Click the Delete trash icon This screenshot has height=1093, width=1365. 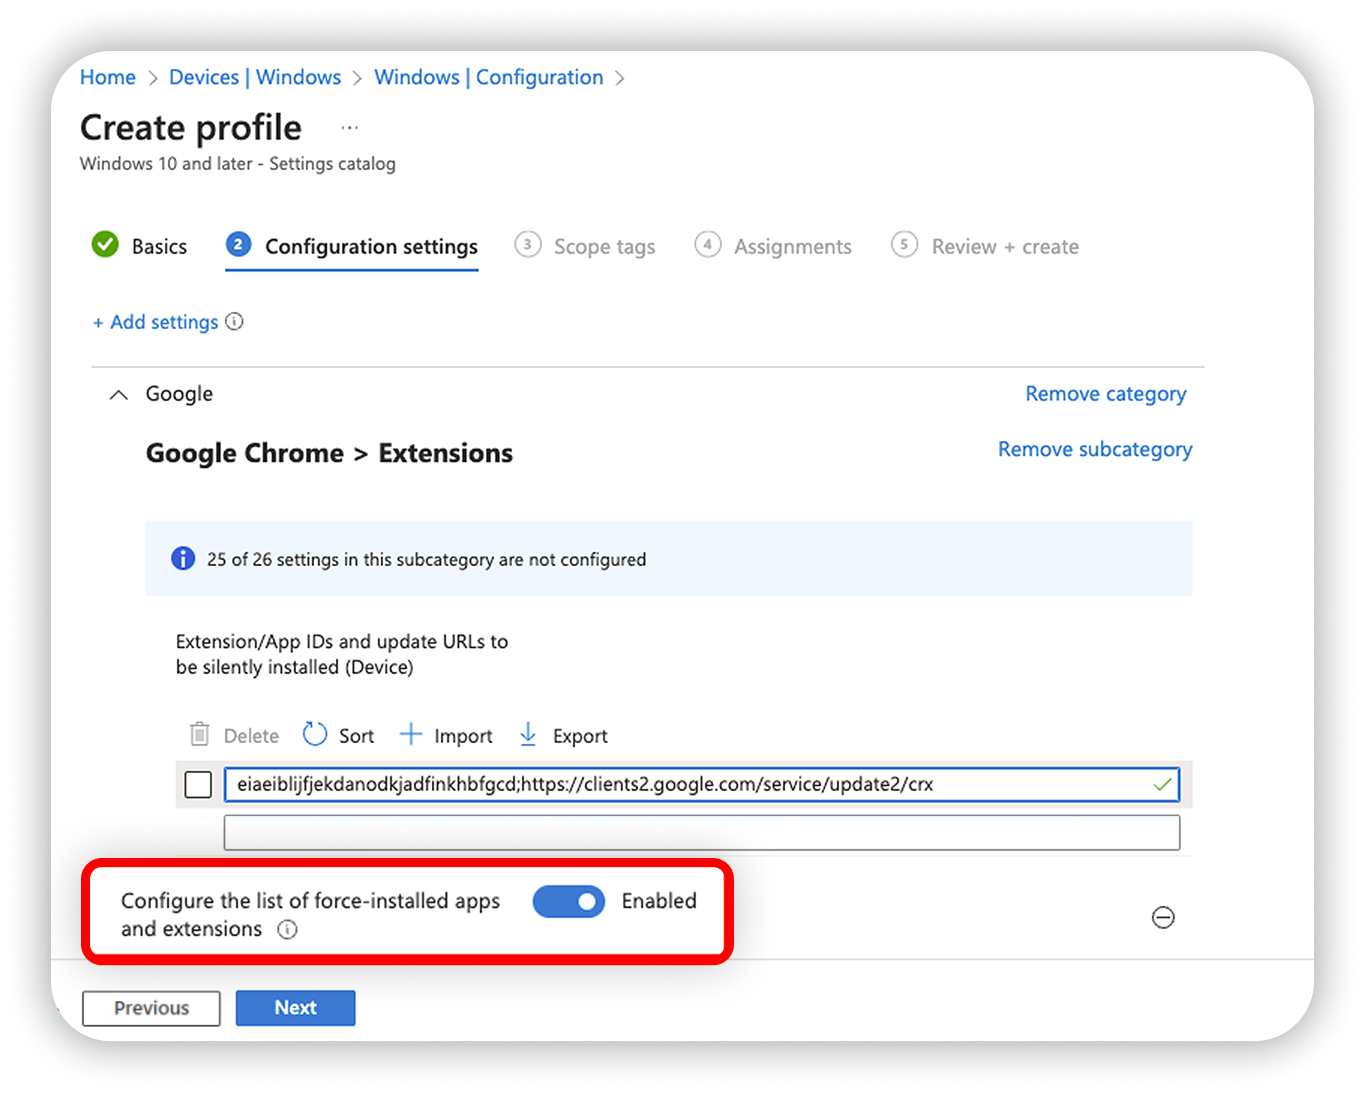click(200, 735)
